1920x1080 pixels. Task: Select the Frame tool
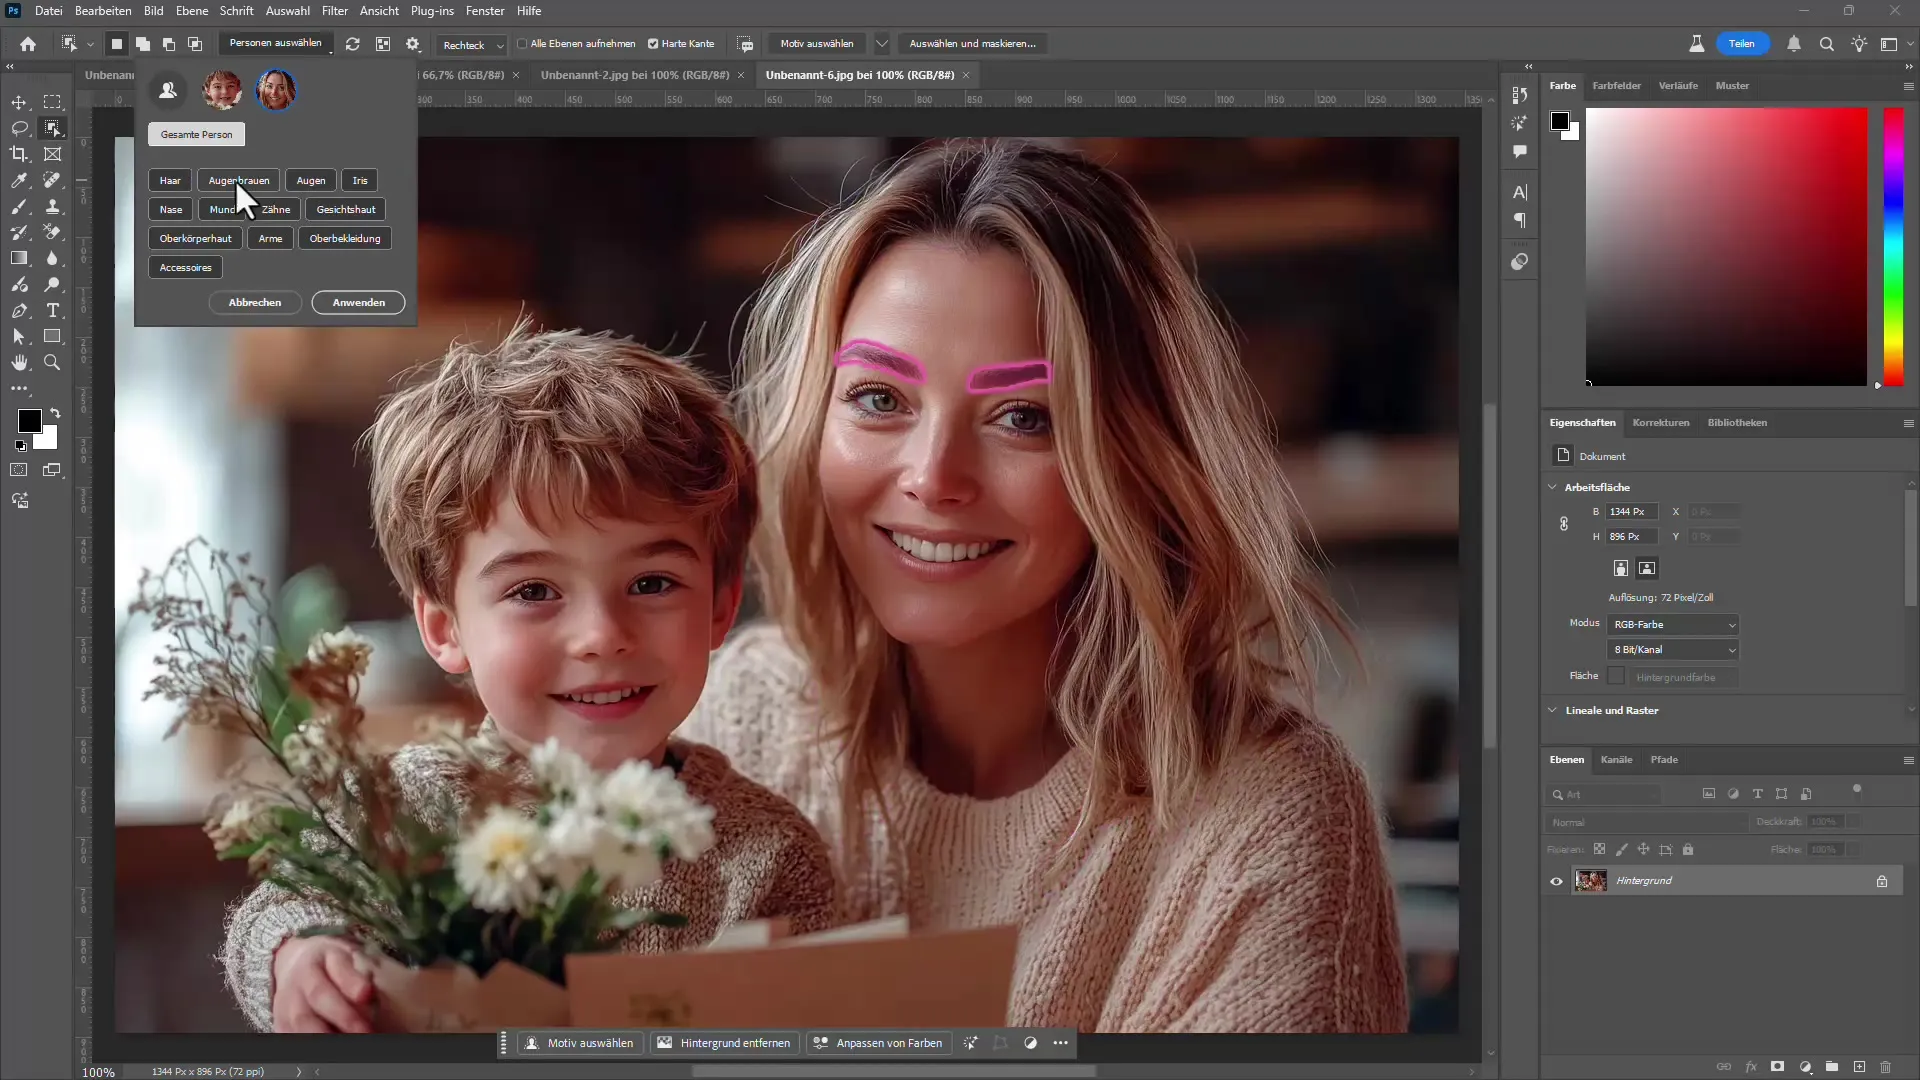click(x=53, y=154)
